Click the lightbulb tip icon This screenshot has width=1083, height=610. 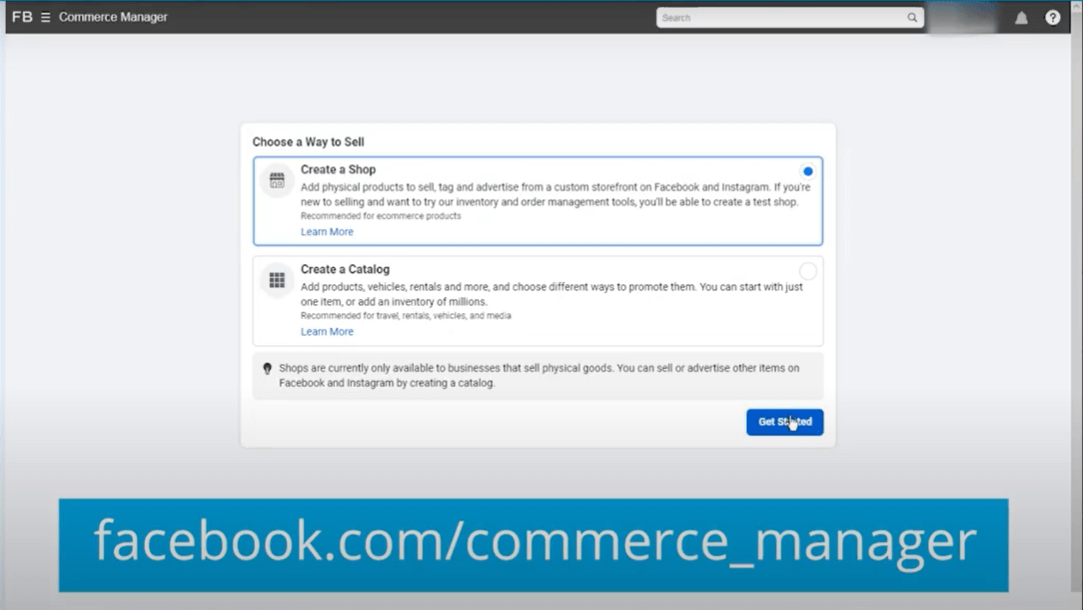click(x=267, y=369)
